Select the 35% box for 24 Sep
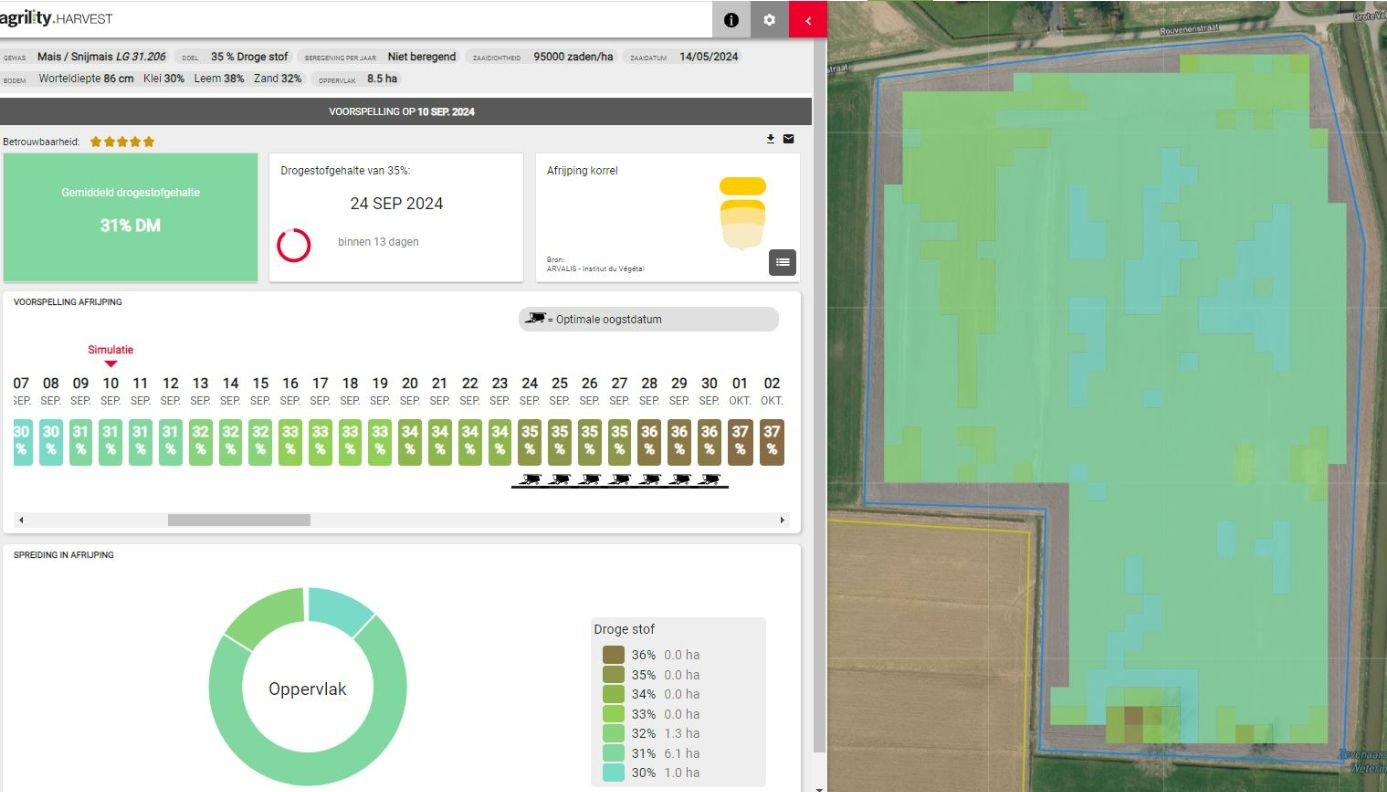The image size is (1387, 792). tap(530, 442)
